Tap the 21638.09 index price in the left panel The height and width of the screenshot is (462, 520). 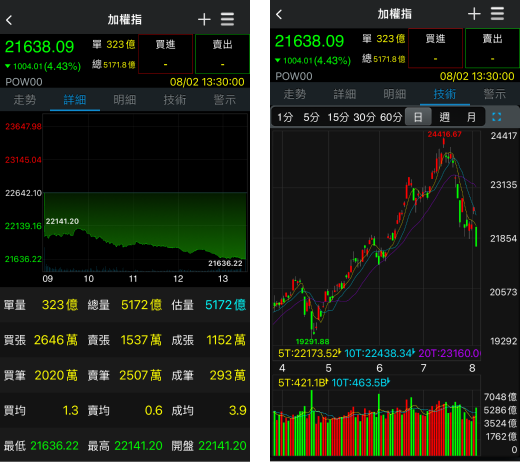[x=39, y=47]
